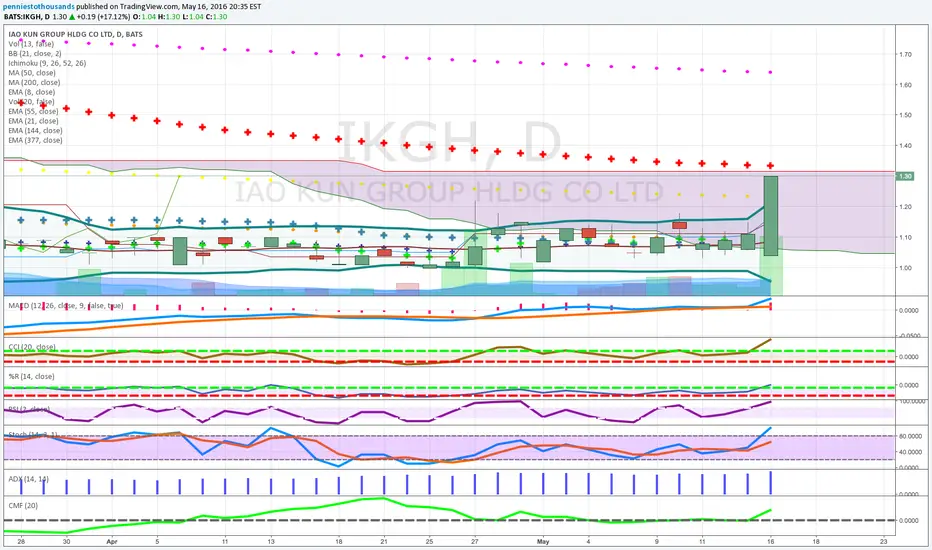Viewport: 932px width, 550px height.
Task: Click the 16 date axis label
Action: point(770,542)
